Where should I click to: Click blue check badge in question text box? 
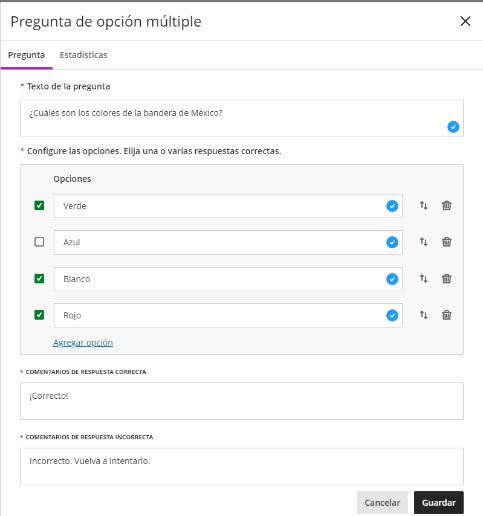[453, 127]
